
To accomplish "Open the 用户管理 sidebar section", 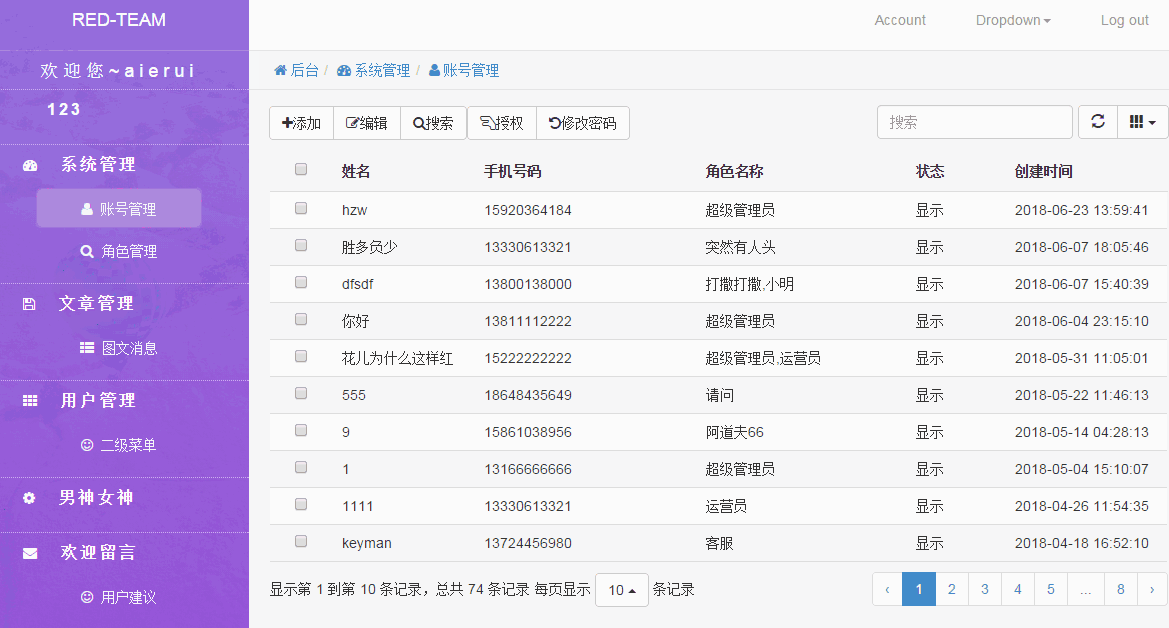I will click(x=97, y=400).
